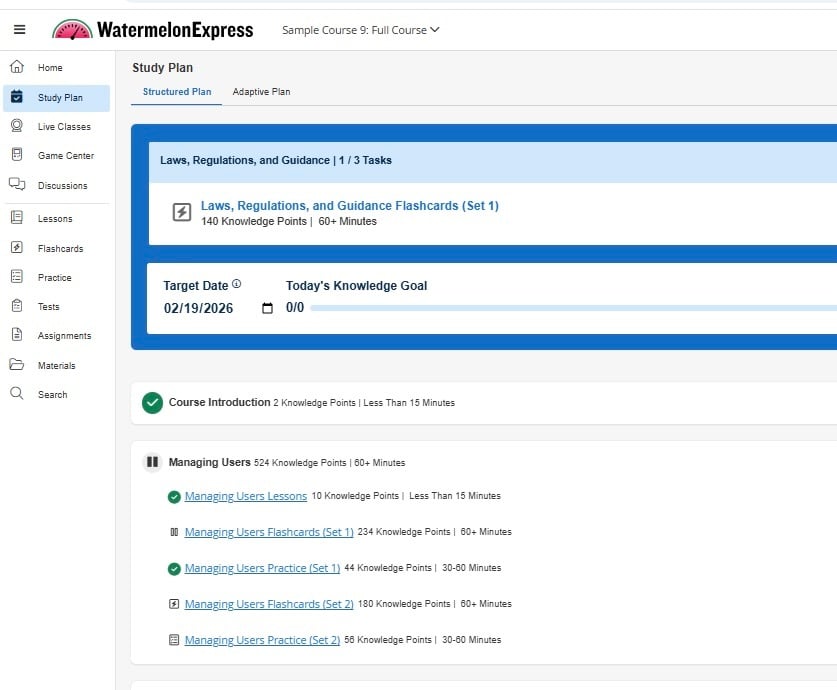Click the calendar icon beside Target Date
The image size is (837, 690).
[267, 308]
